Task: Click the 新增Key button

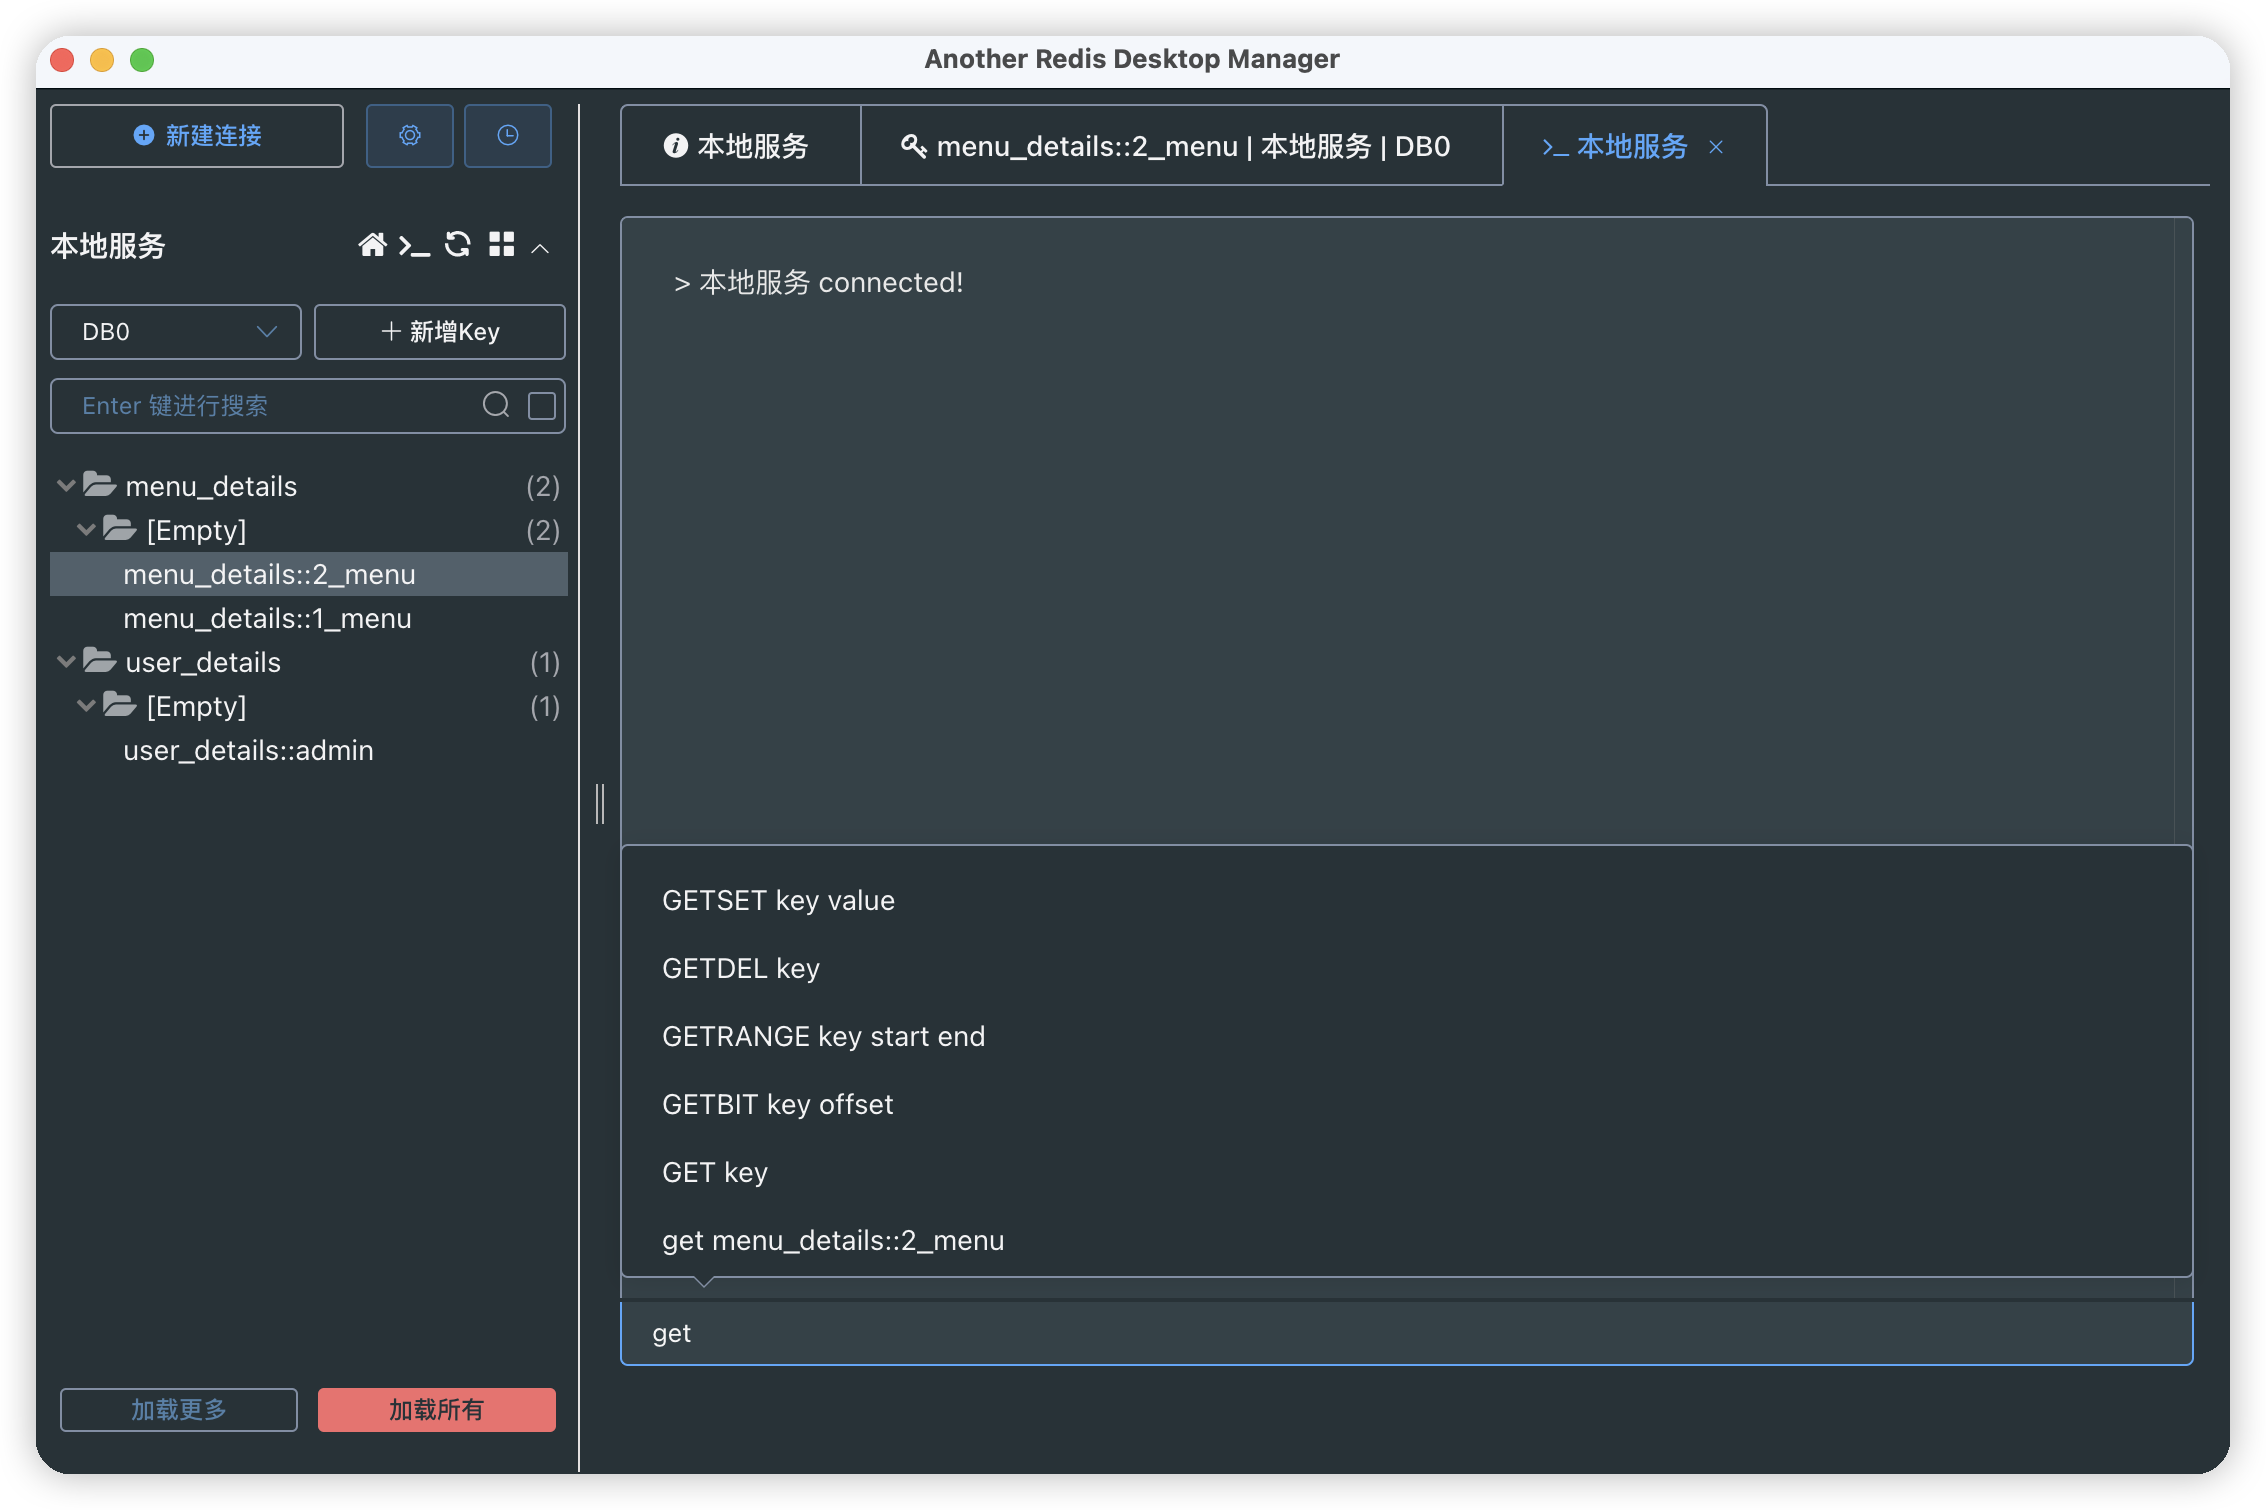Action: click(x=440, y=332)
